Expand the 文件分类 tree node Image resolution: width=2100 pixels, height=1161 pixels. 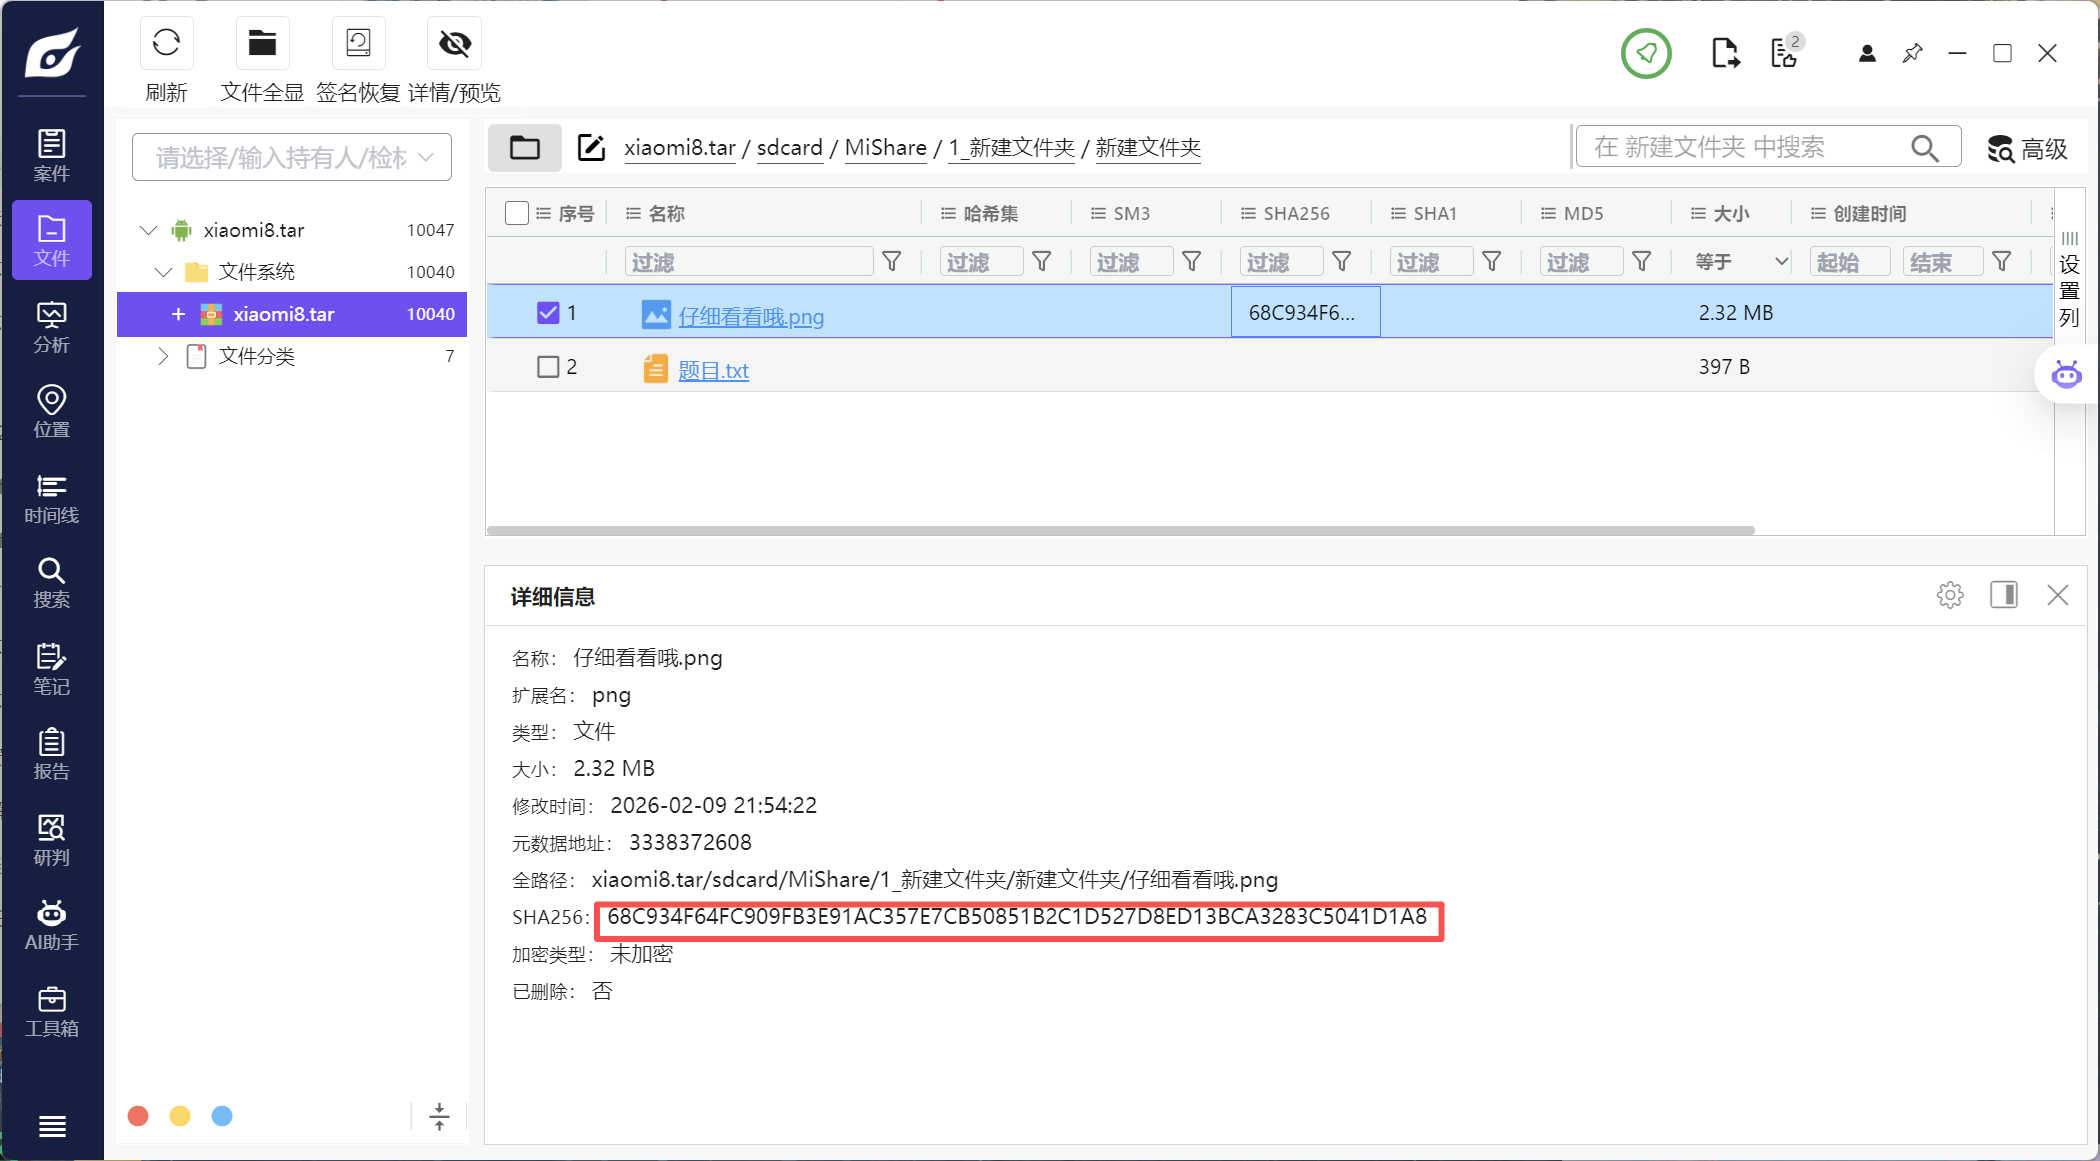[x=163, y=356]
